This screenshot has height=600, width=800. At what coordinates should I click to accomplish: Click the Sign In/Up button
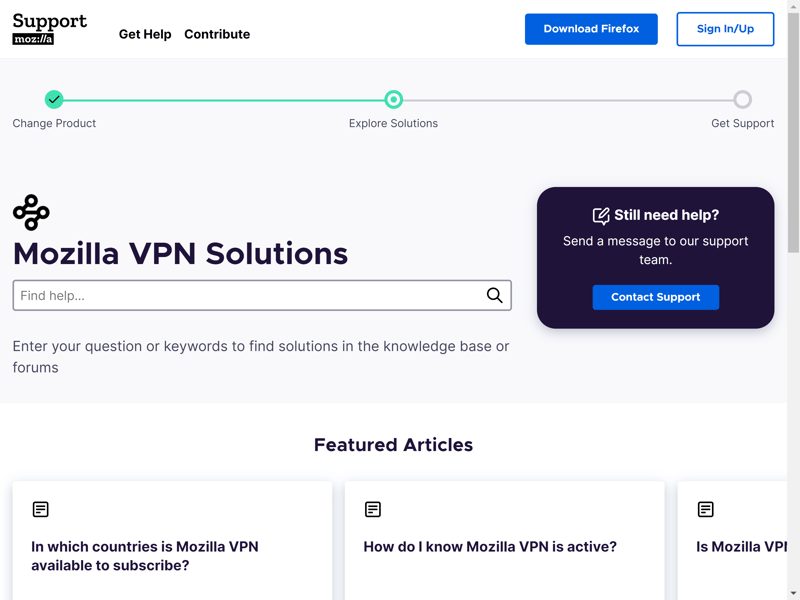725,29
